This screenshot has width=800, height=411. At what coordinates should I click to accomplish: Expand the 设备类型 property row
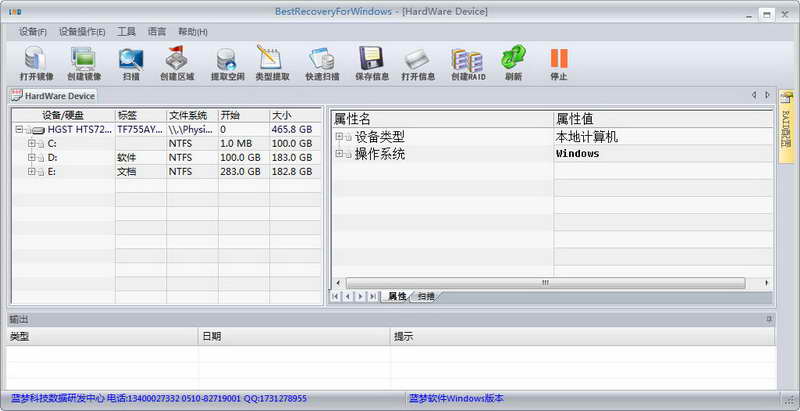tap(339, 137)
